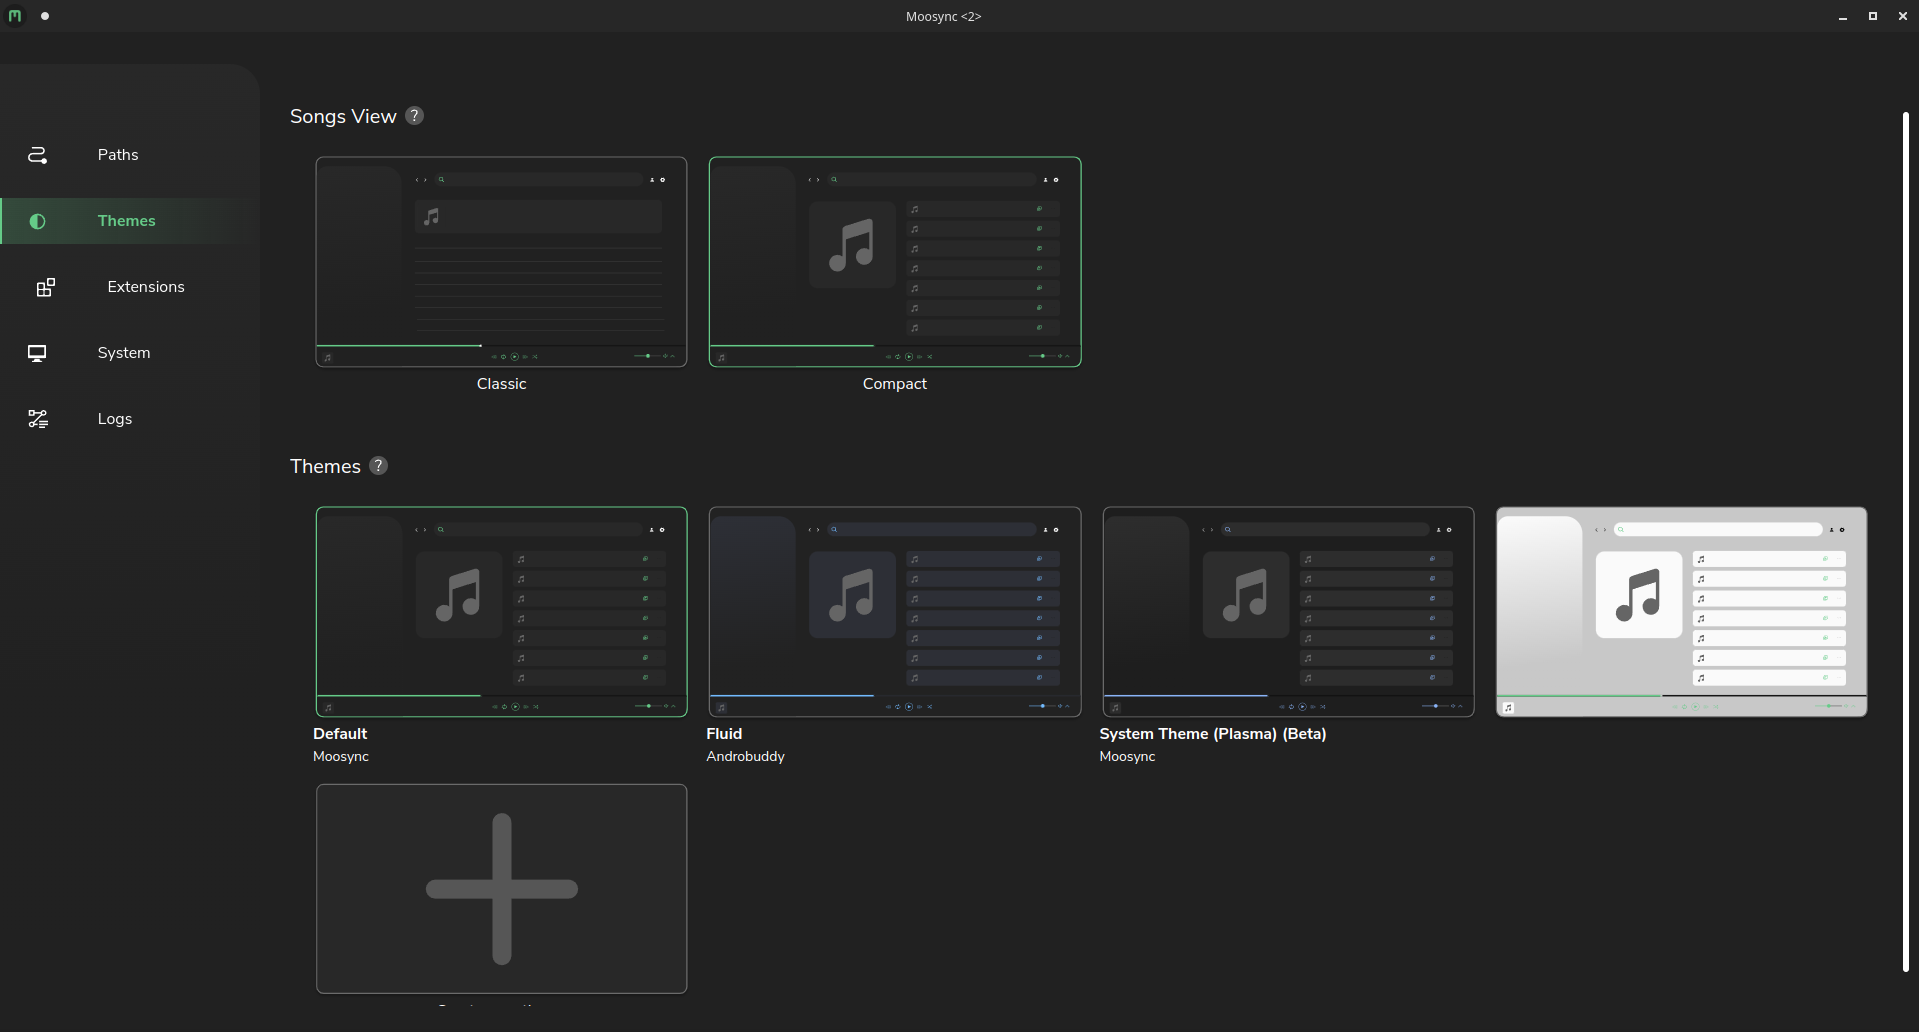
Task: Click the System Theme (Plasma) (Beta) title
Action: [x=1213, y=734]
